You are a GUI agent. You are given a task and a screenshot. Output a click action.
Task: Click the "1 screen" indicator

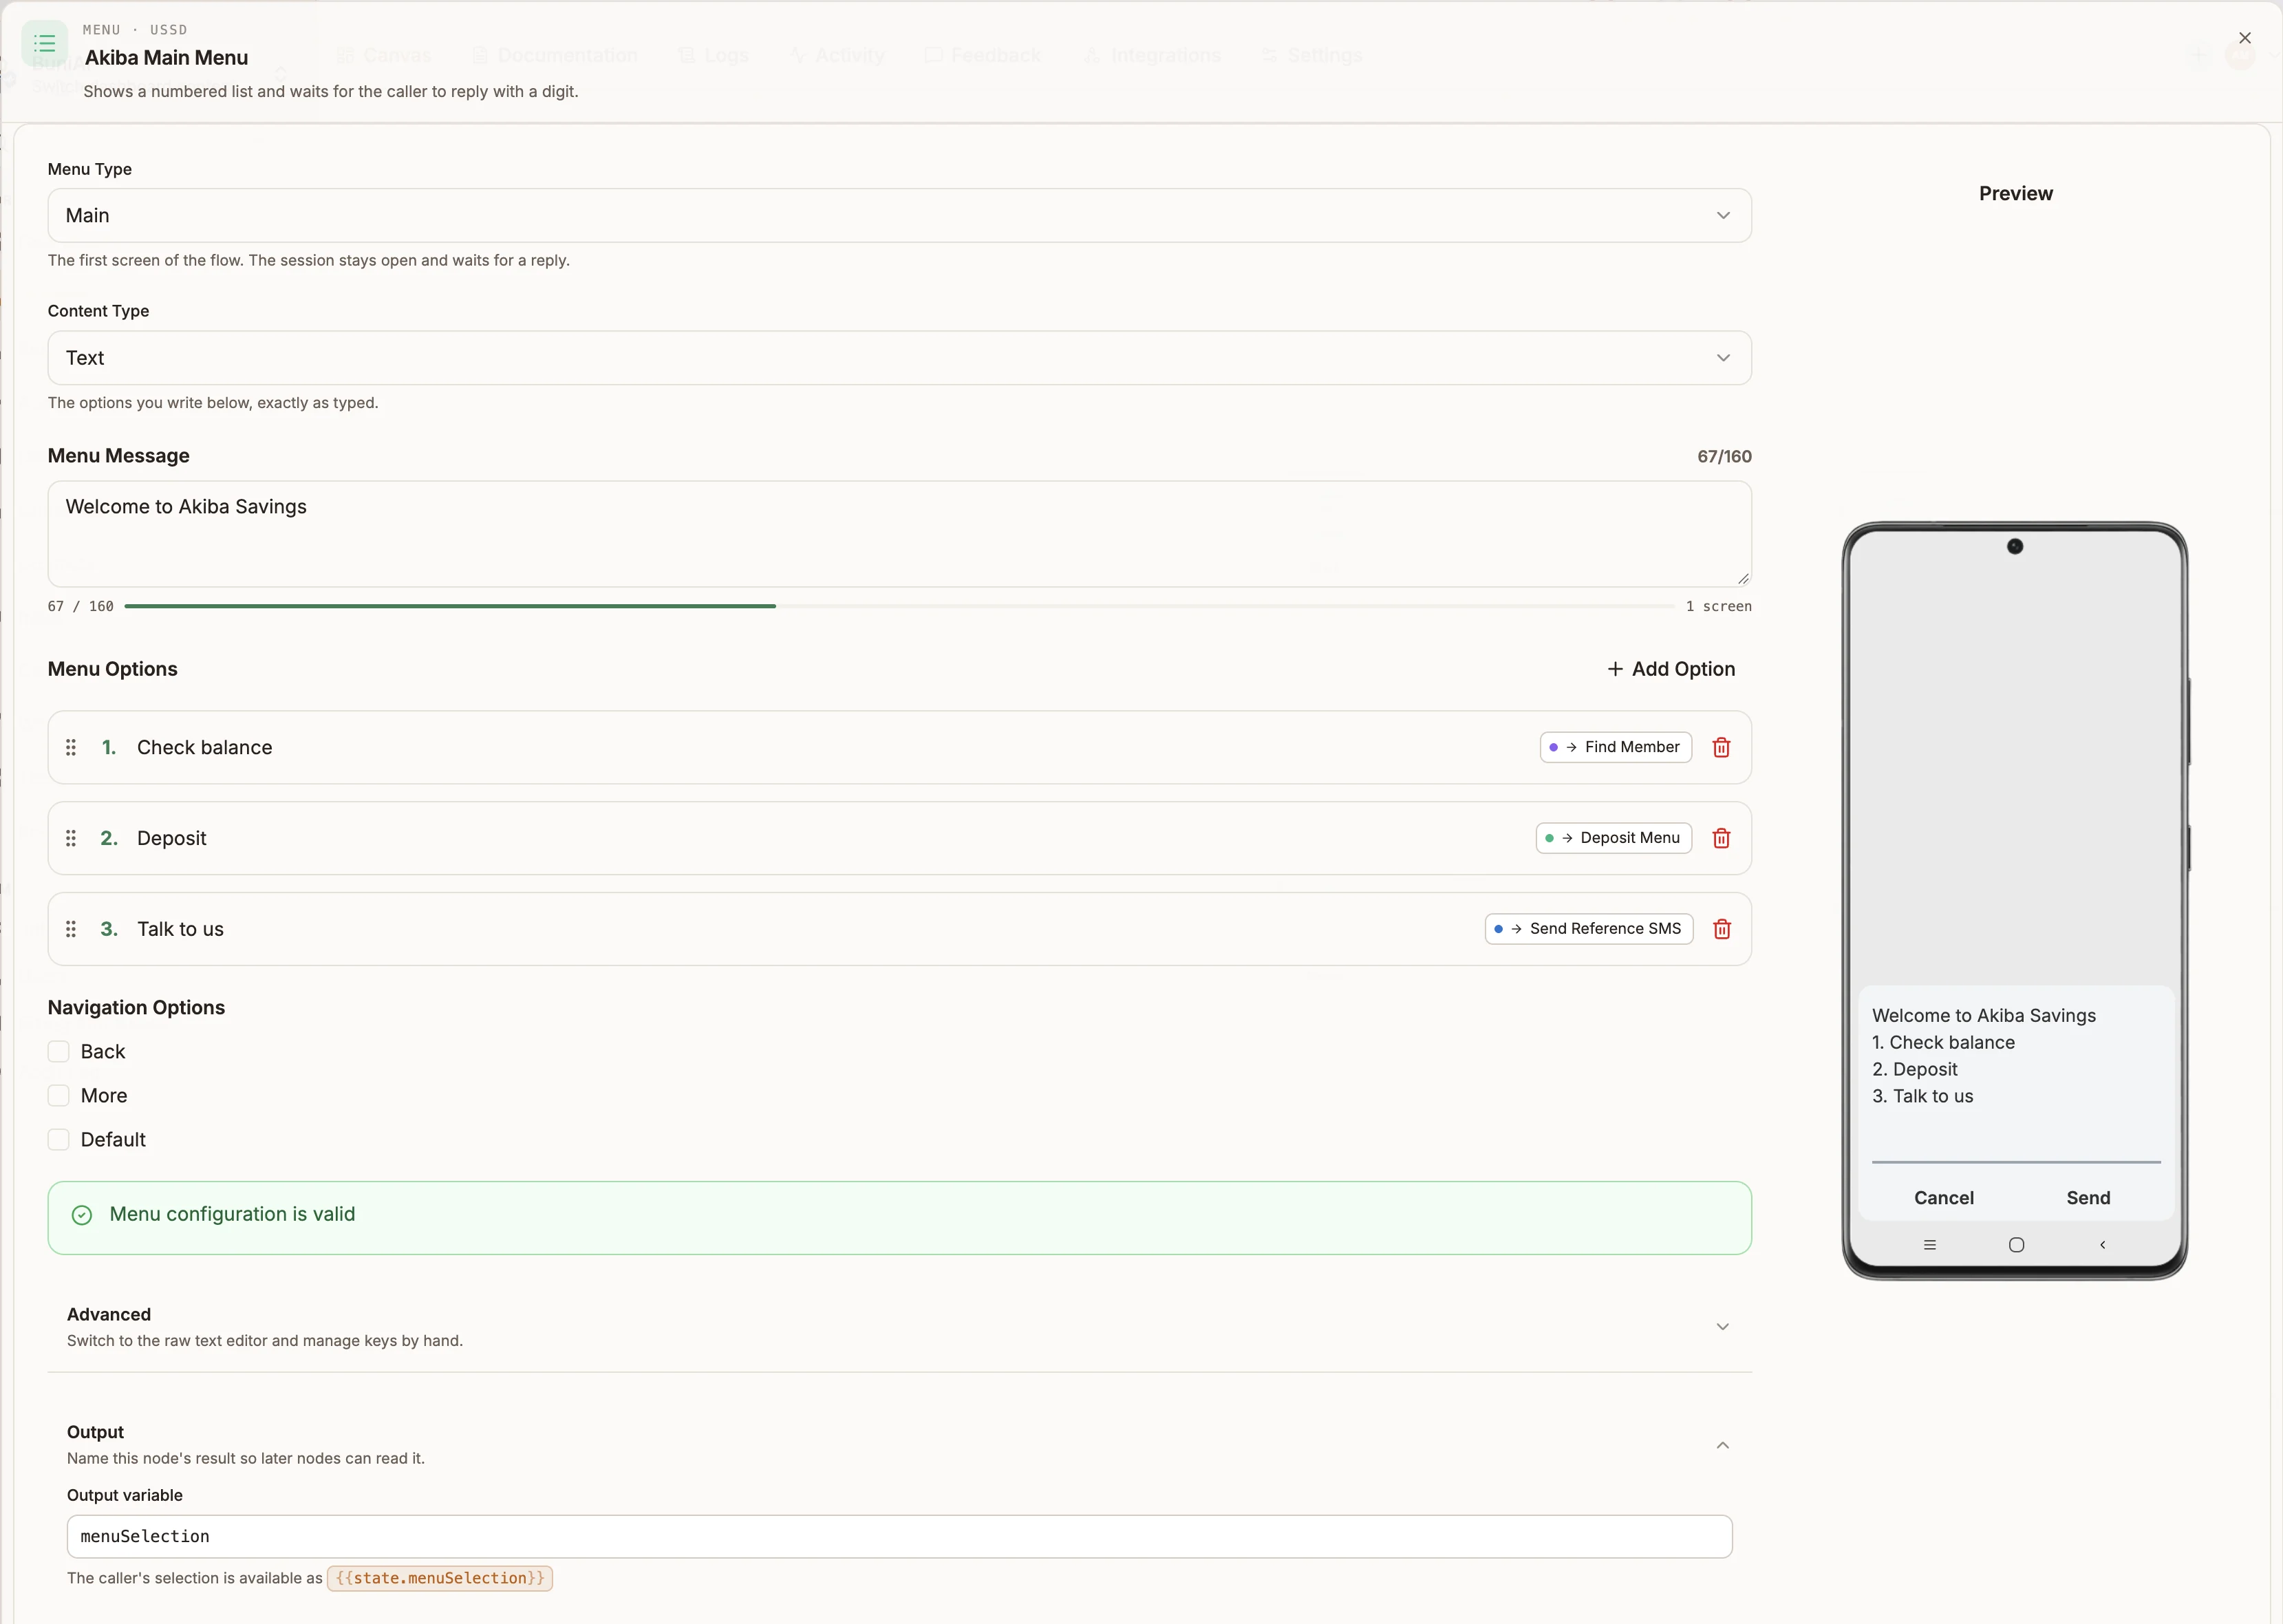click(x=1718, y=606)
